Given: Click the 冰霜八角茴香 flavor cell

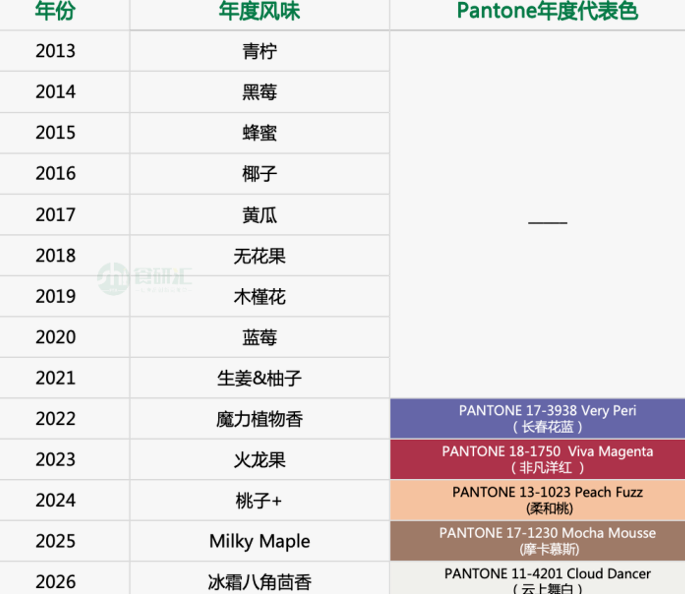Looking at the screenshot, I should coord(259,581).
